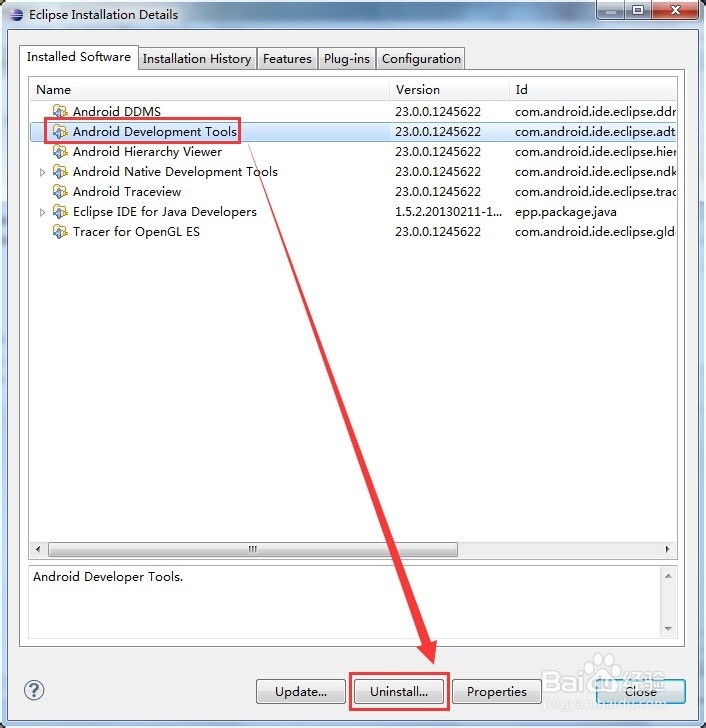Sort list by the Id column header
This screenshot has width=706, height=728.
pos(593,89)
